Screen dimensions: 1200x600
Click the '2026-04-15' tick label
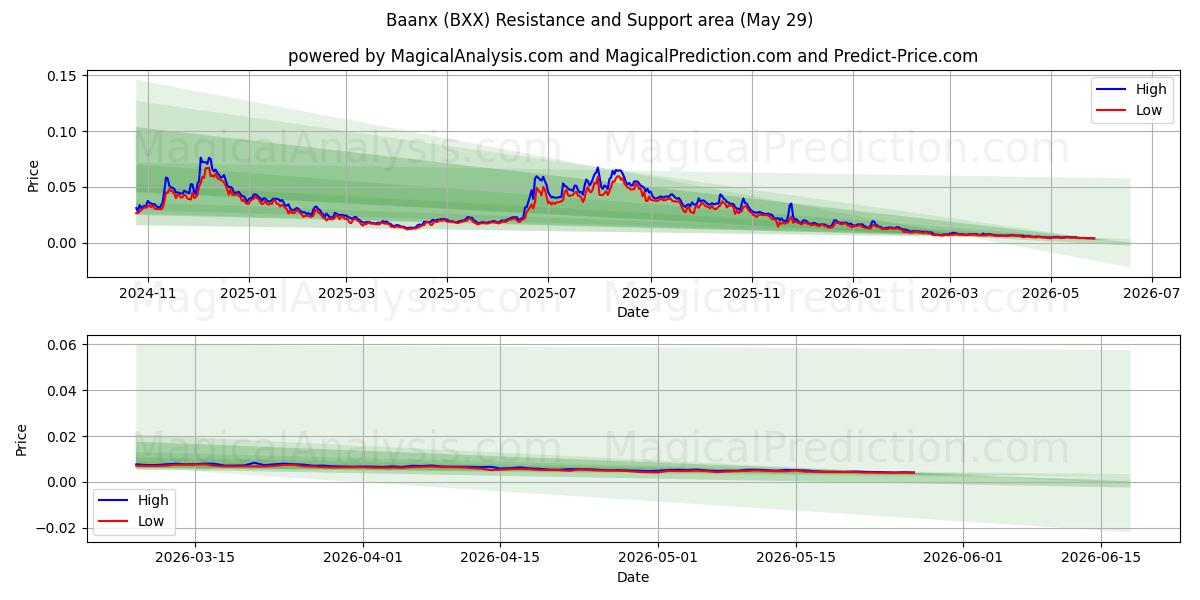point(499,559)
